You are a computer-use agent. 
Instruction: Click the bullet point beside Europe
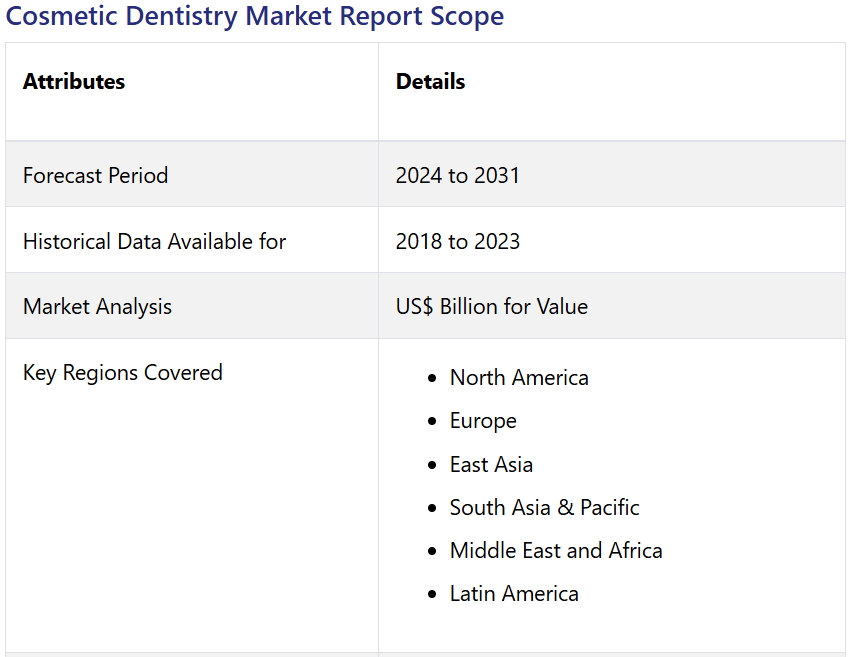point(432,422)
